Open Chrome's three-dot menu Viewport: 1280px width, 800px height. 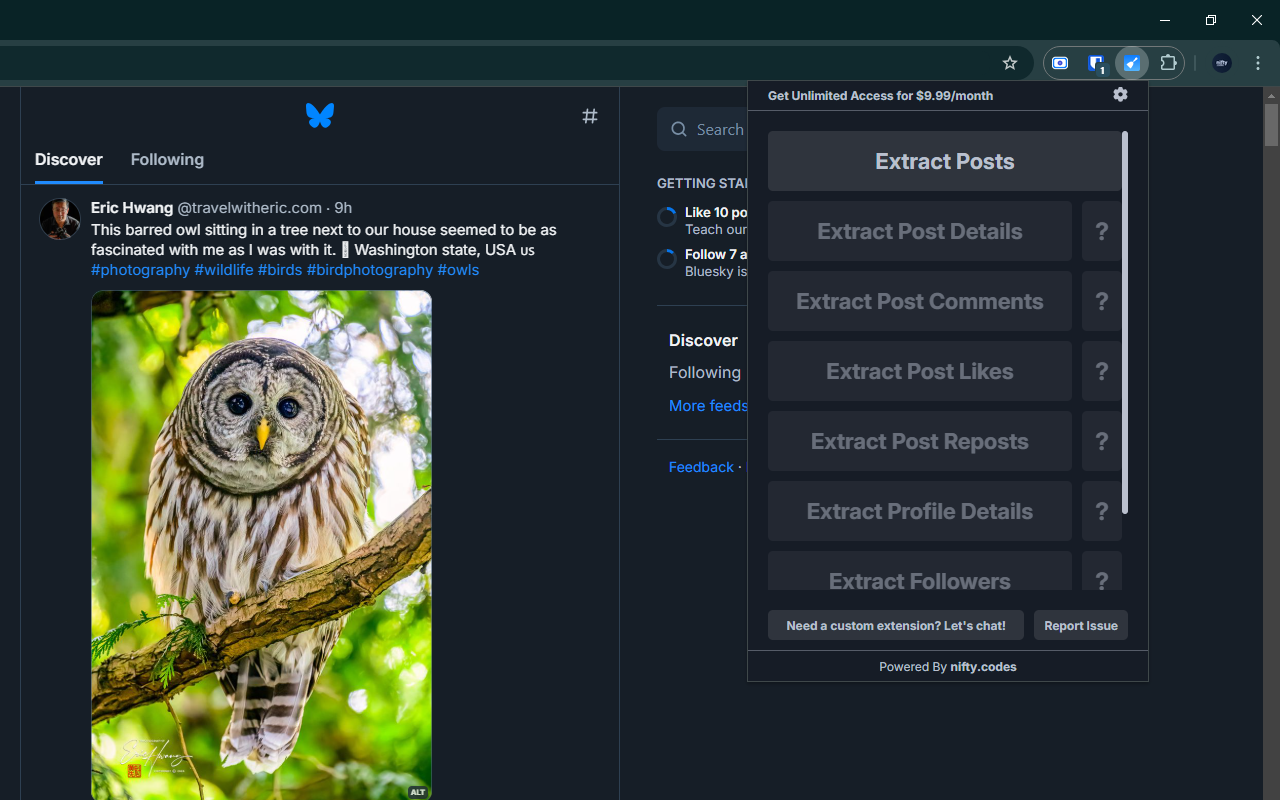1257,63
